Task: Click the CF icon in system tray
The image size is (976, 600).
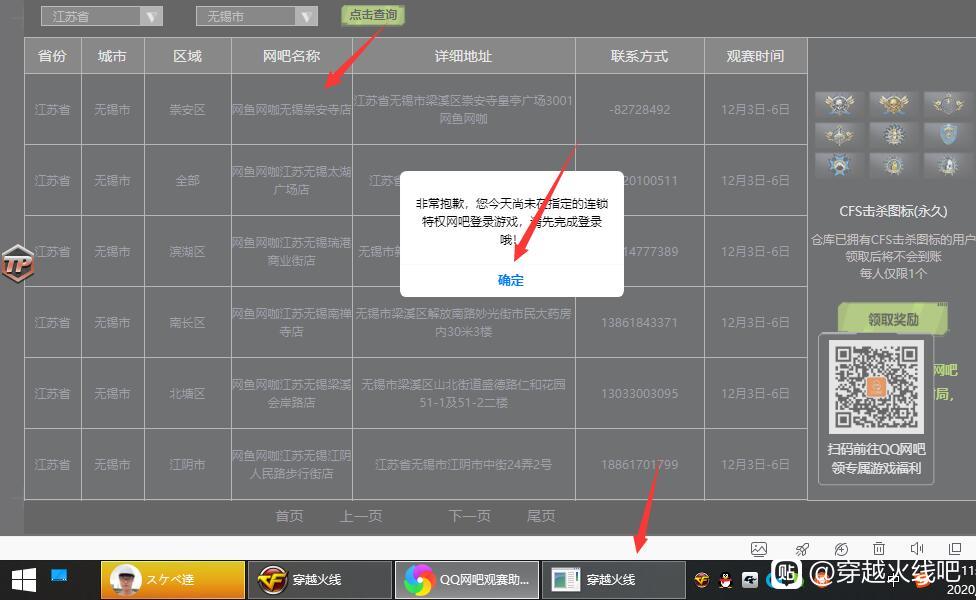Action: point(702,580)
